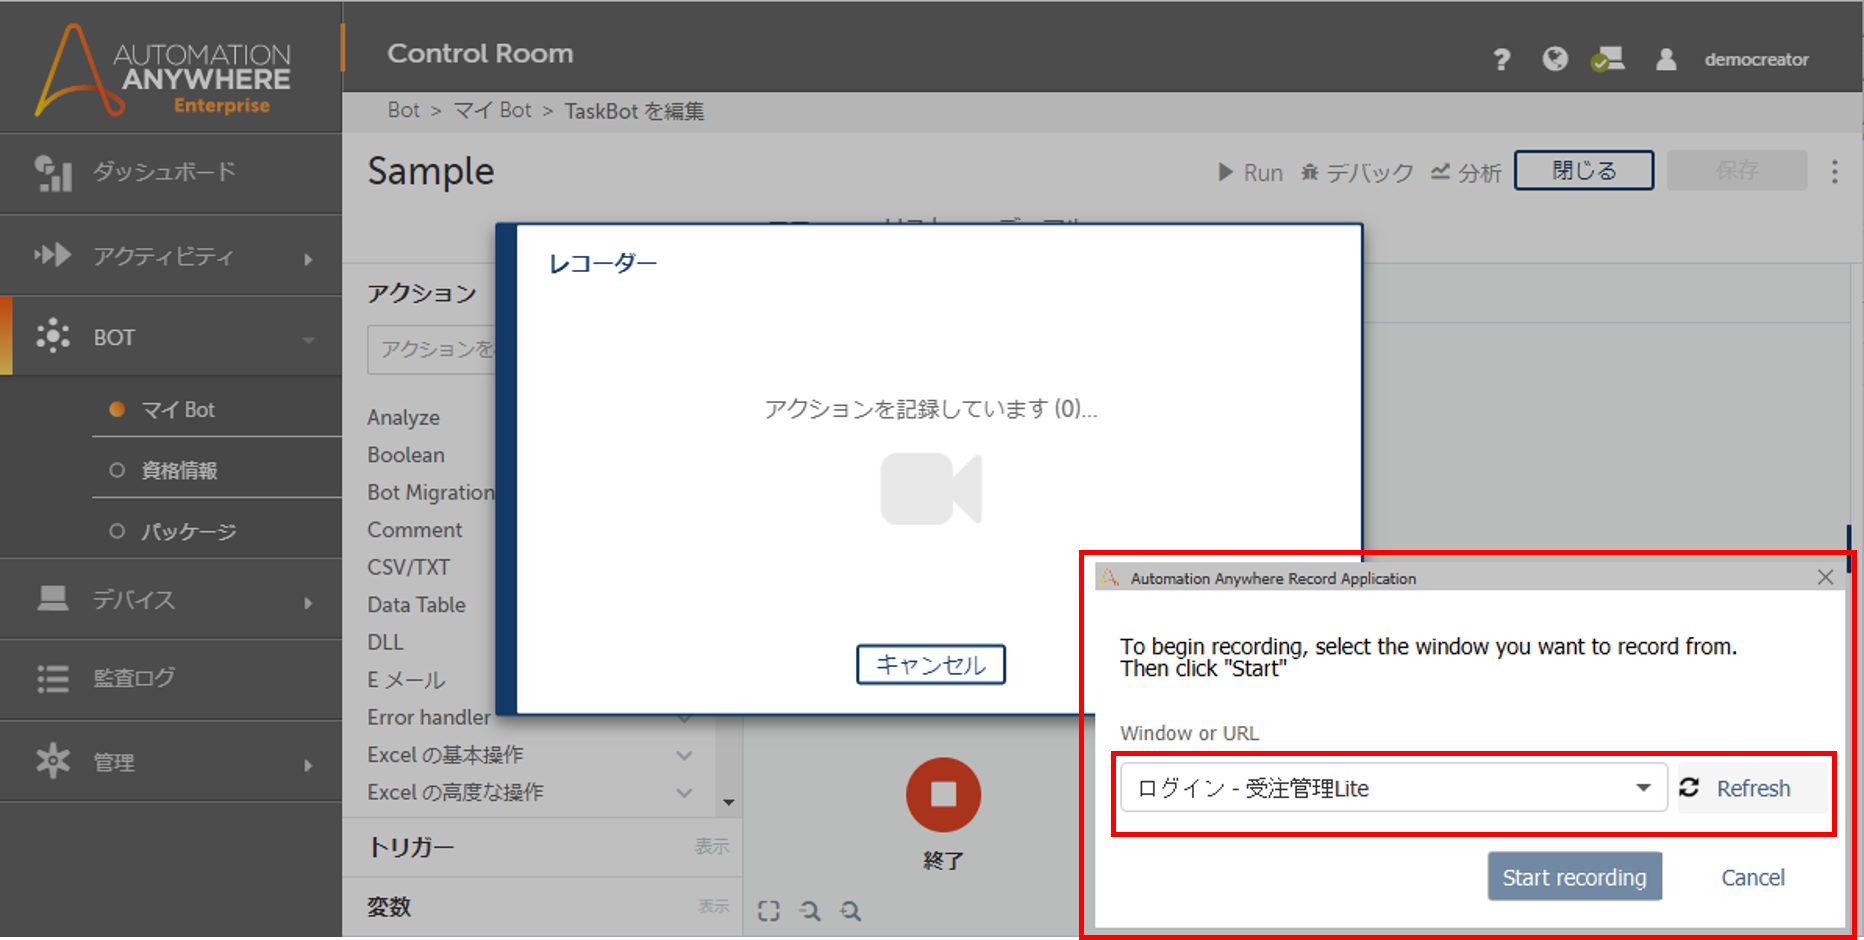This screenshot has width=1864, height=940.
Task: Click the アクティビティ fast-forward icon
Action: coord(52,255)
